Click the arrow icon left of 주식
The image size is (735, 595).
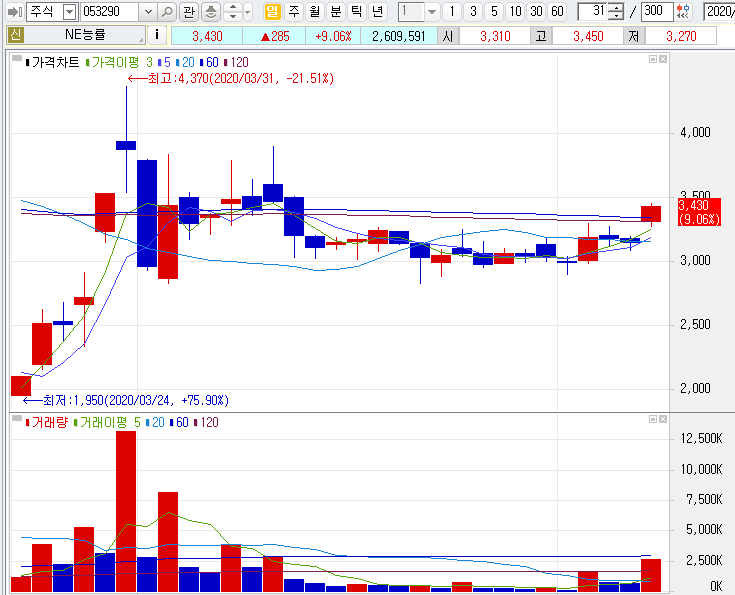point(14,11)
